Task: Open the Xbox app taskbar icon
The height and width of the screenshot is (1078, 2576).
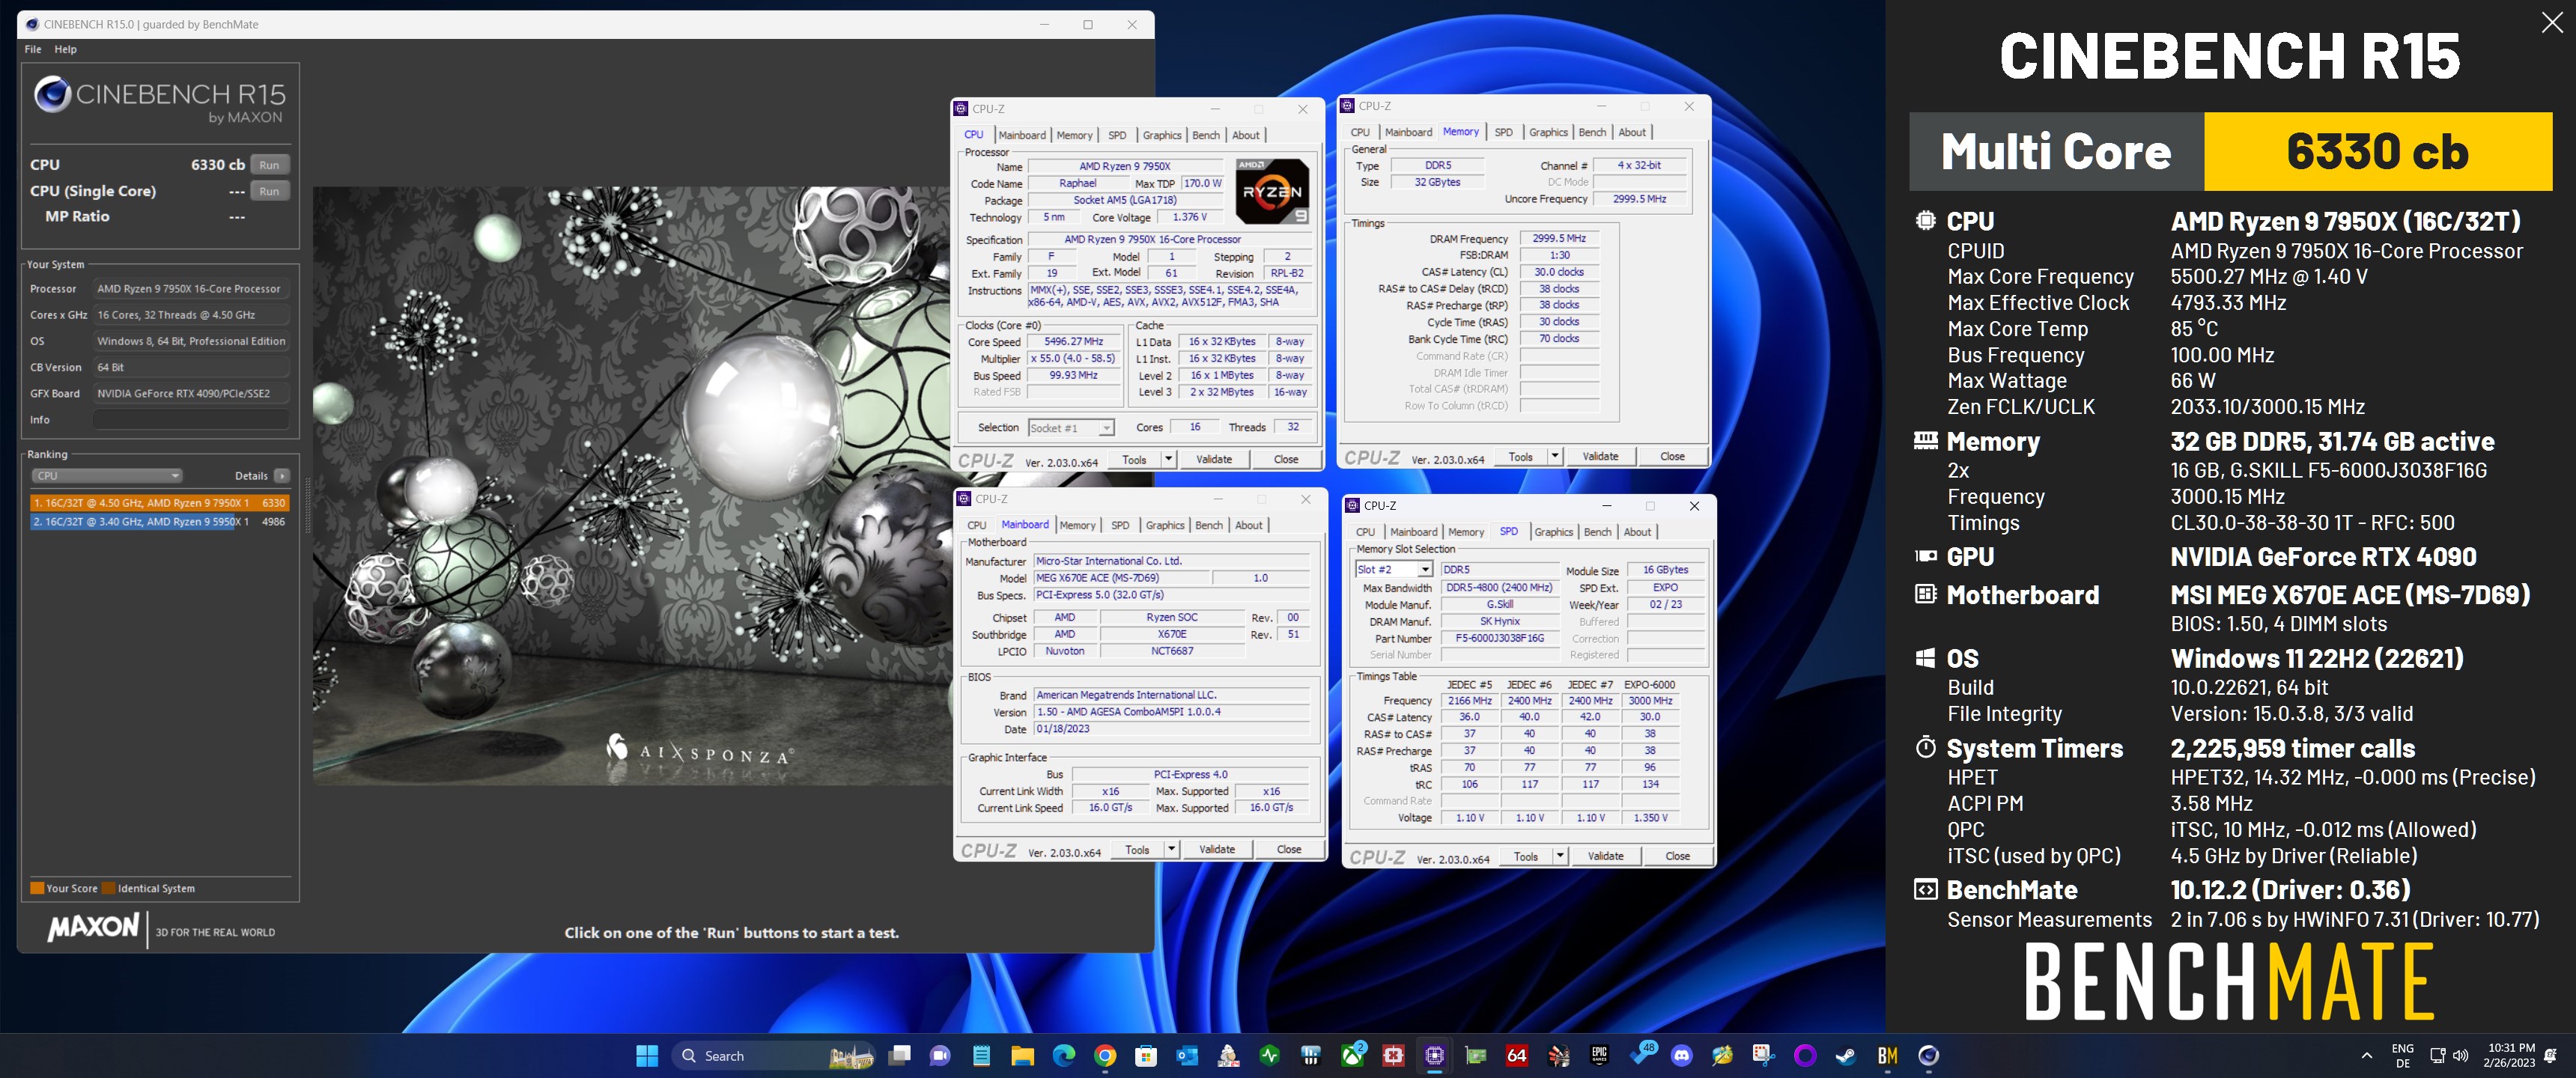Action: pos(1353,1055)
